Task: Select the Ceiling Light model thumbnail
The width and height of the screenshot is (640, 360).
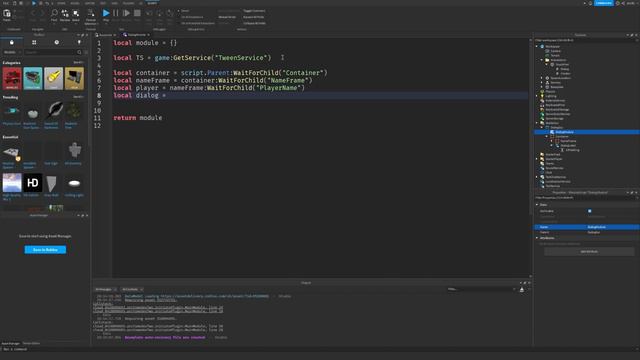Action: [x=74, y=182]
